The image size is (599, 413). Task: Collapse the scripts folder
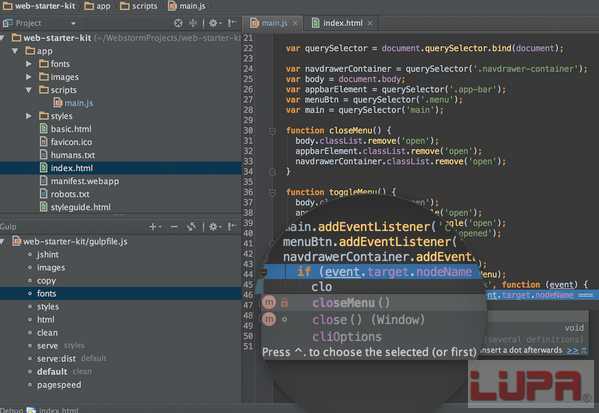click(29, 90)
